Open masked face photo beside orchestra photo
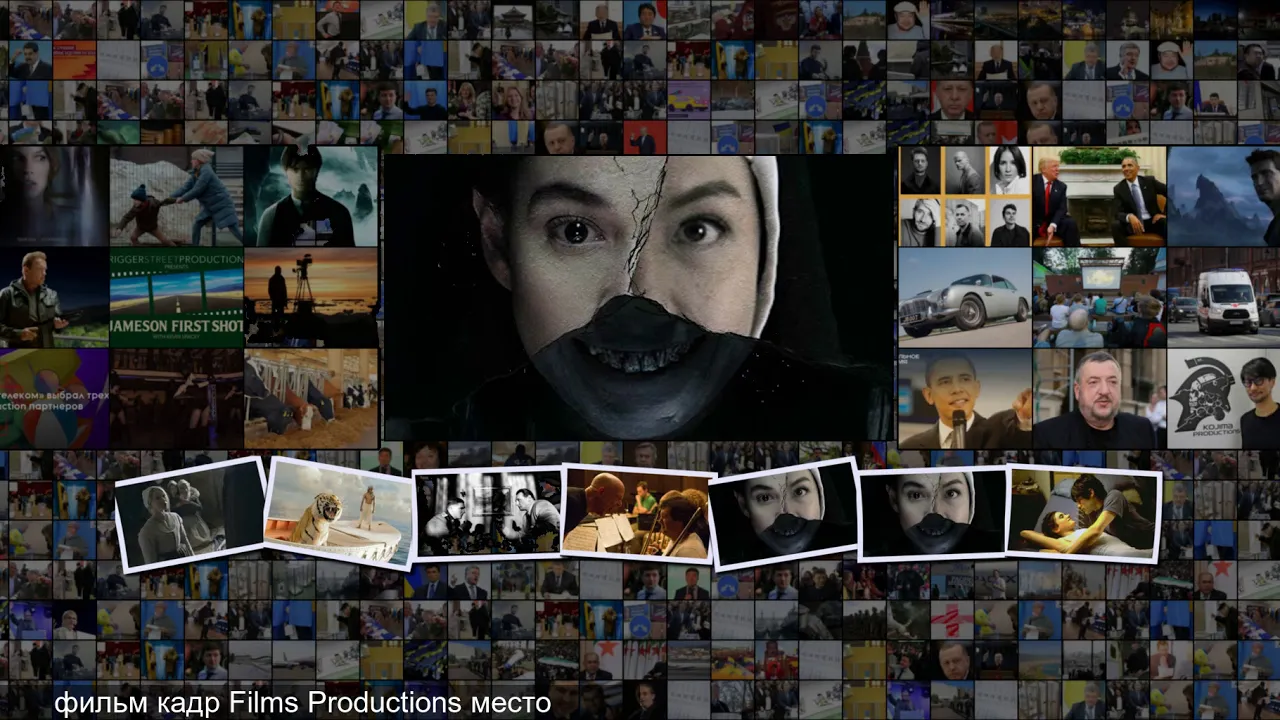The height and width of the screenshot is (720, 1280). pos(785,514)
